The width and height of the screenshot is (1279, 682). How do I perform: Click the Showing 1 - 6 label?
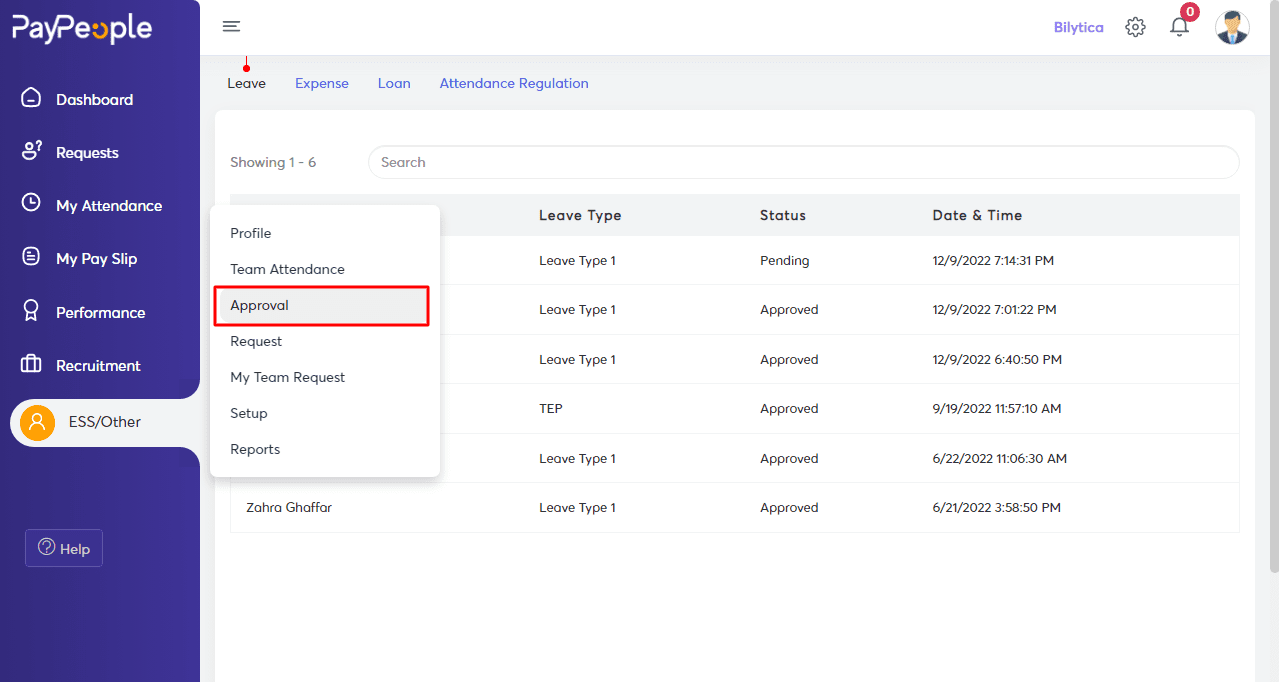273,162
